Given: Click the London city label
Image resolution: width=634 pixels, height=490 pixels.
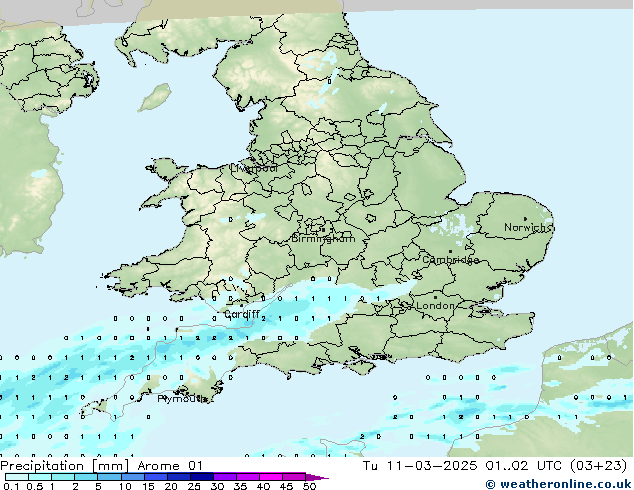Looking at the screenshot, I should [435, 305].
